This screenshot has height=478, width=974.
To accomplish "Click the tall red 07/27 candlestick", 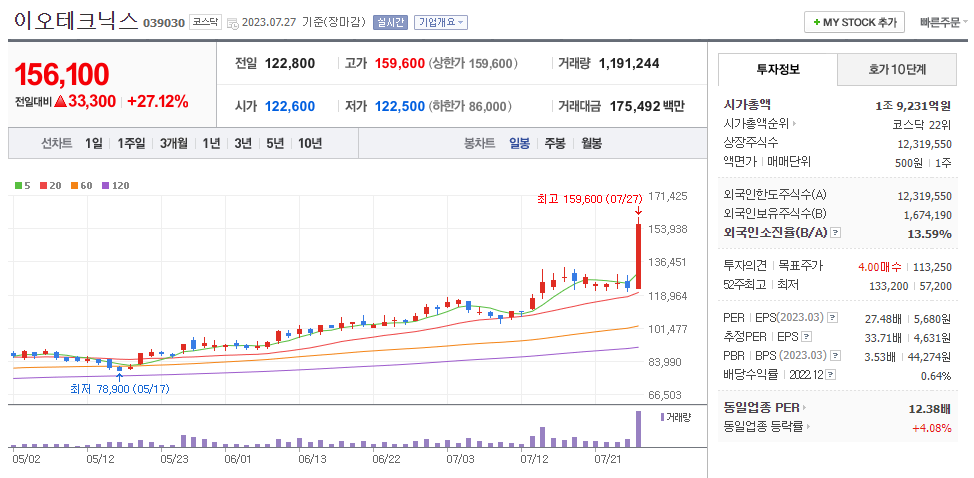I will tap(638, 256).
